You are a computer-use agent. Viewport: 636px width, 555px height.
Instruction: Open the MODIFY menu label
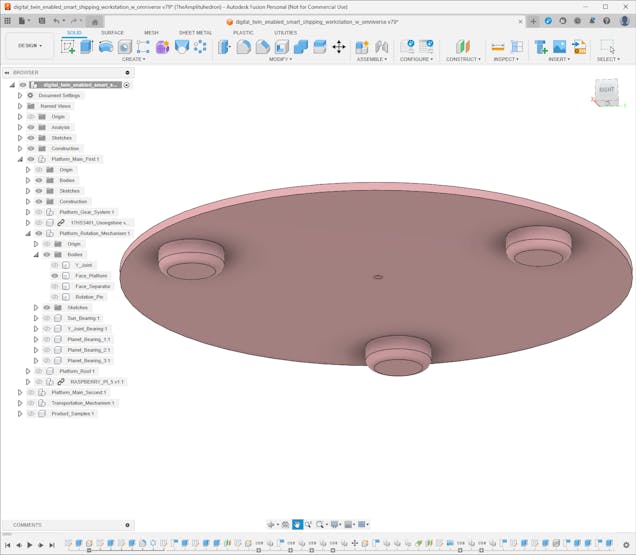(x=281, y=59)
